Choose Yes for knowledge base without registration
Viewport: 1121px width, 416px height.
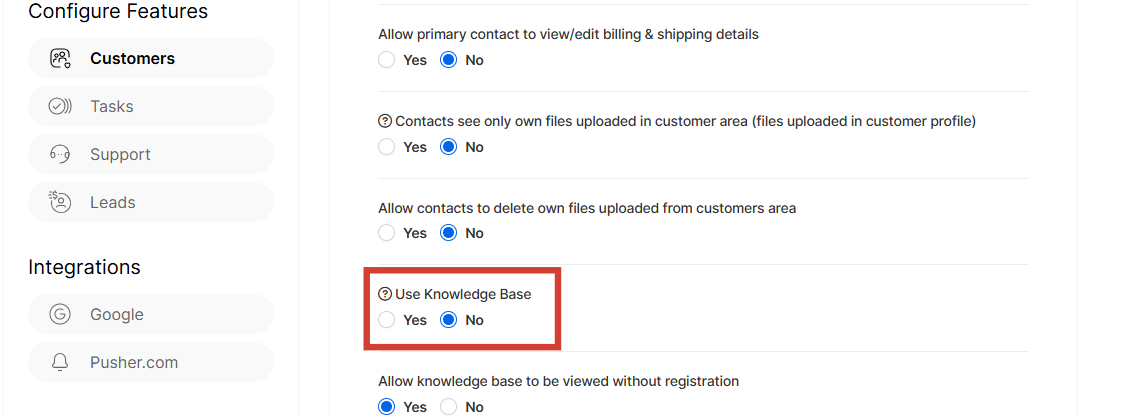pyautogui.click(x=387, y=407)
